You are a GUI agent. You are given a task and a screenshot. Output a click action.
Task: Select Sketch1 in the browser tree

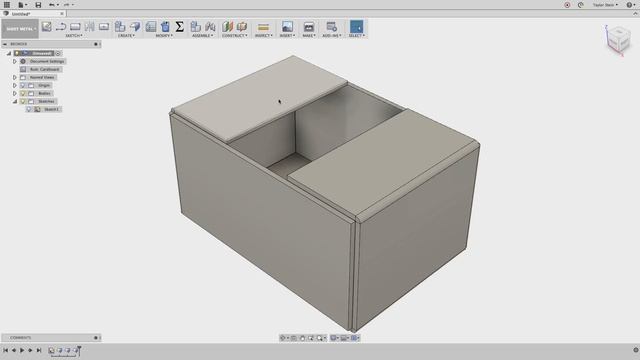tap(51, 109)
